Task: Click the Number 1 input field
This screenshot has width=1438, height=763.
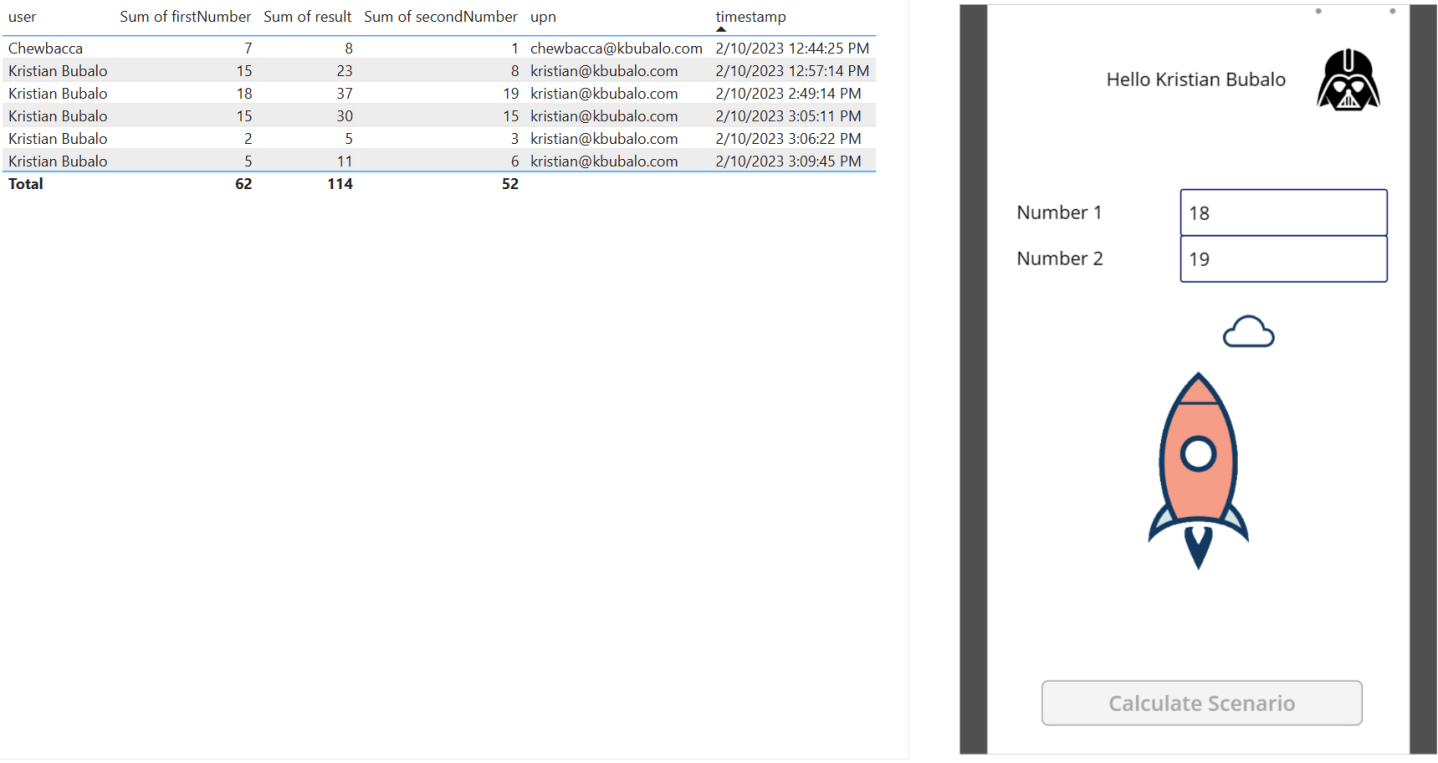Action: point(1283,212)
